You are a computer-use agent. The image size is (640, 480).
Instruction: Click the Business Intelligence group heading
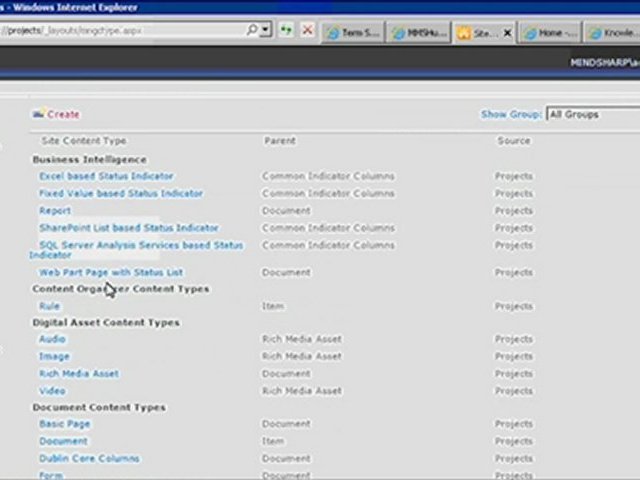[89, 160]
